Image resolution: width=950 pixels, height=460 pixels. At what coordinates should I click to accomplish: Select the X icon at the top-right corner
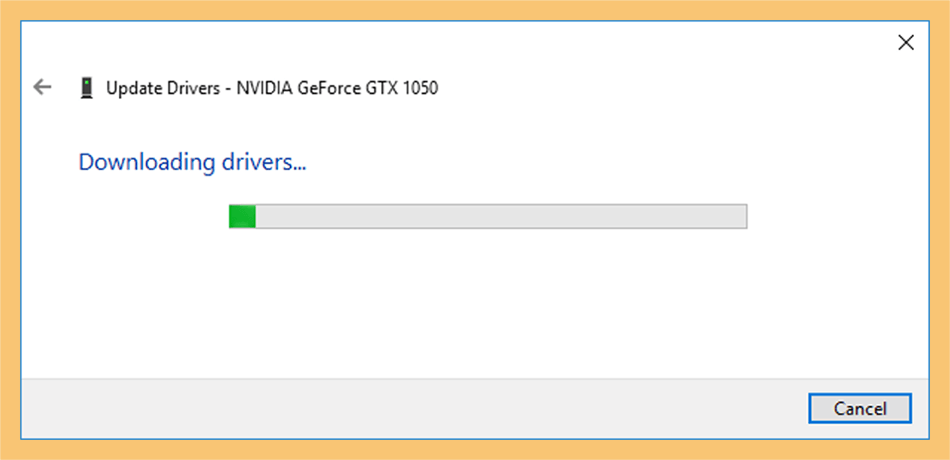pos(905,42)
